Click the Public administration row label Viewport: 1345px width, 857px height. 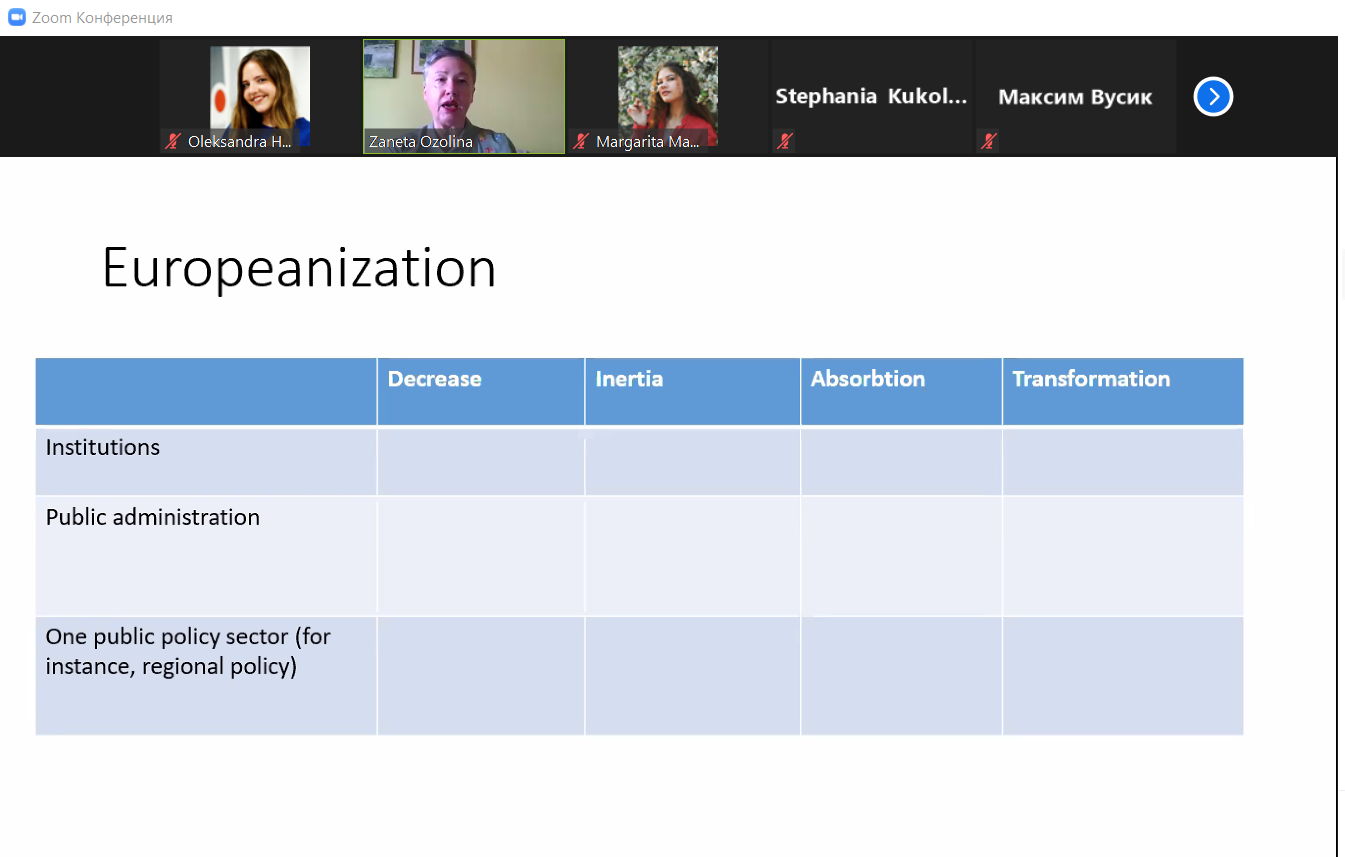coord(153,517)
